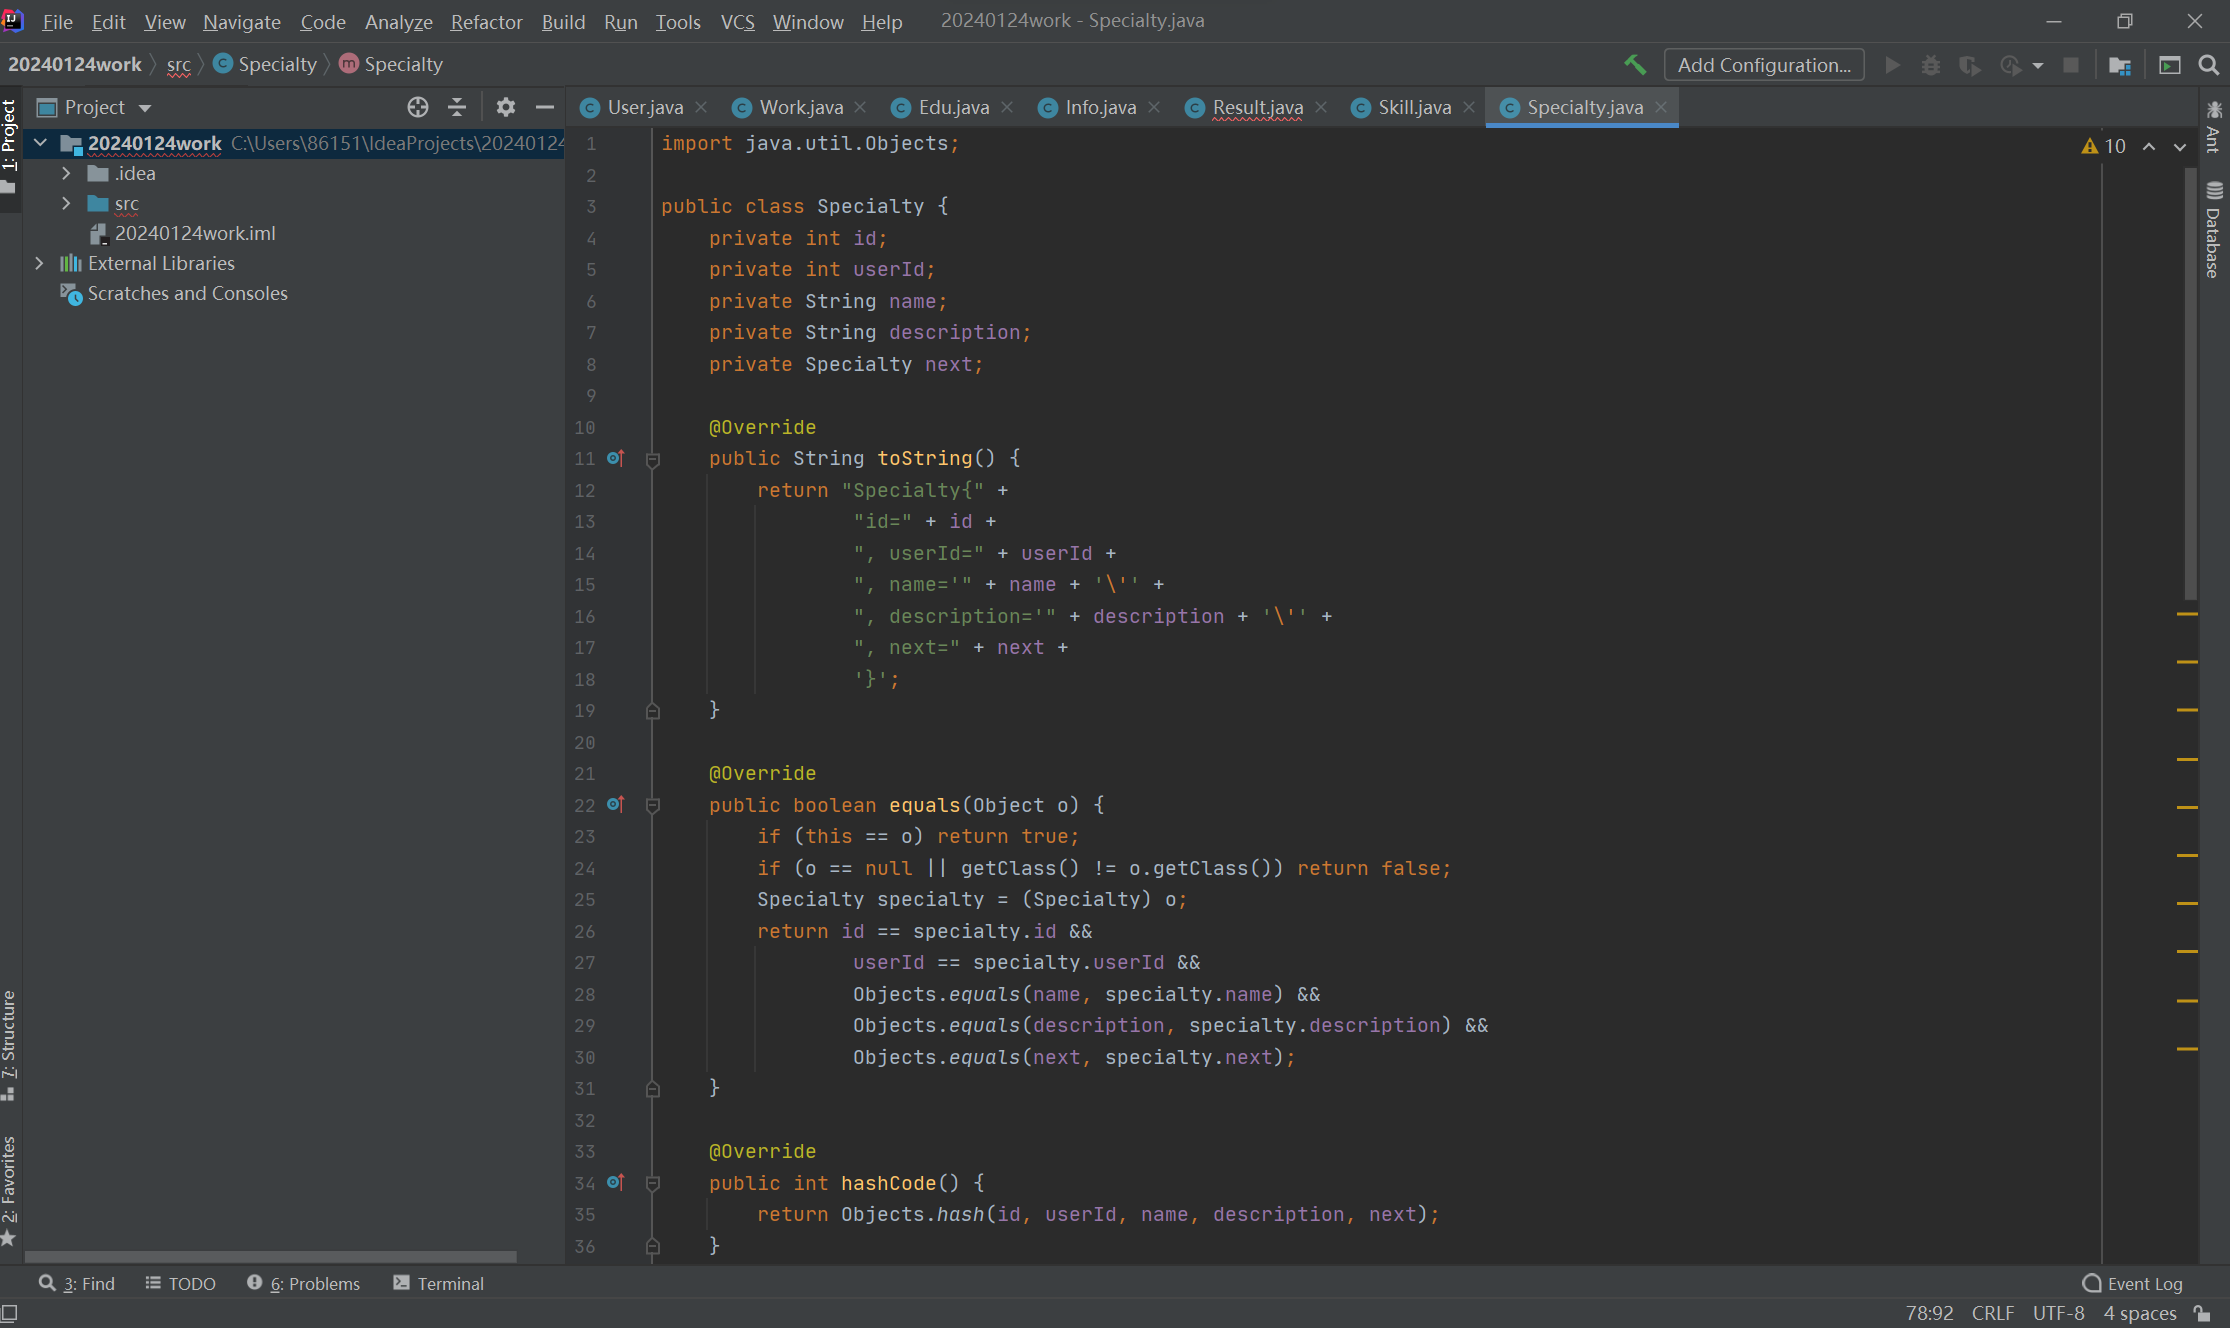Open Project panel settings gear
The width and height of the screenshot is (2230, 1328).
coord(506,107)
